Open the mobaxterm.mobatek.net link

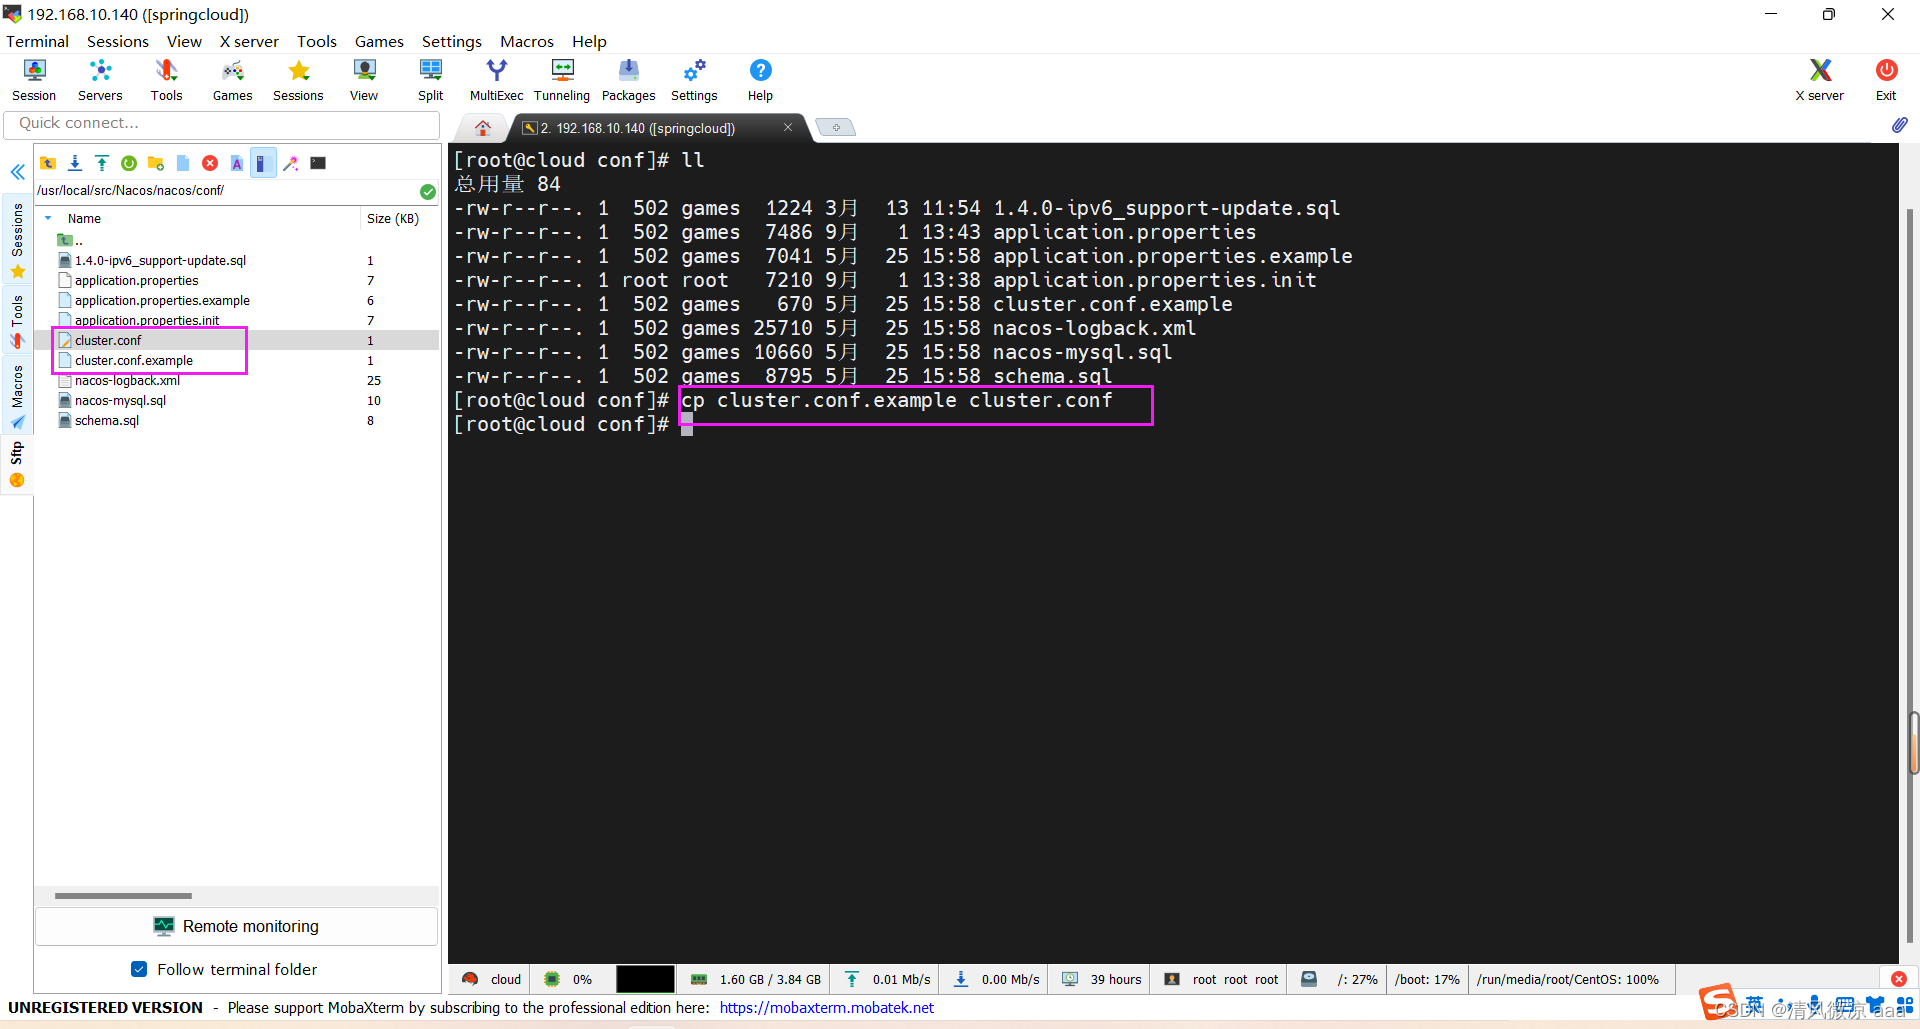click(x=826, y=1007)
